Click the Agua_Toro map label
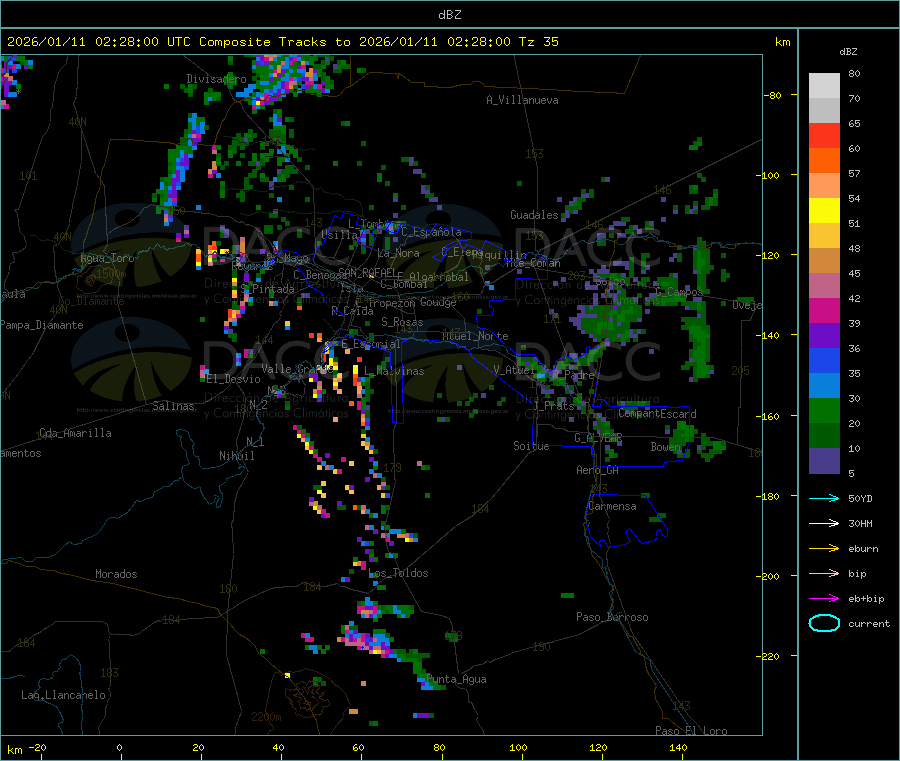Viewport: 900px width, 761px height. click(107, 258)
